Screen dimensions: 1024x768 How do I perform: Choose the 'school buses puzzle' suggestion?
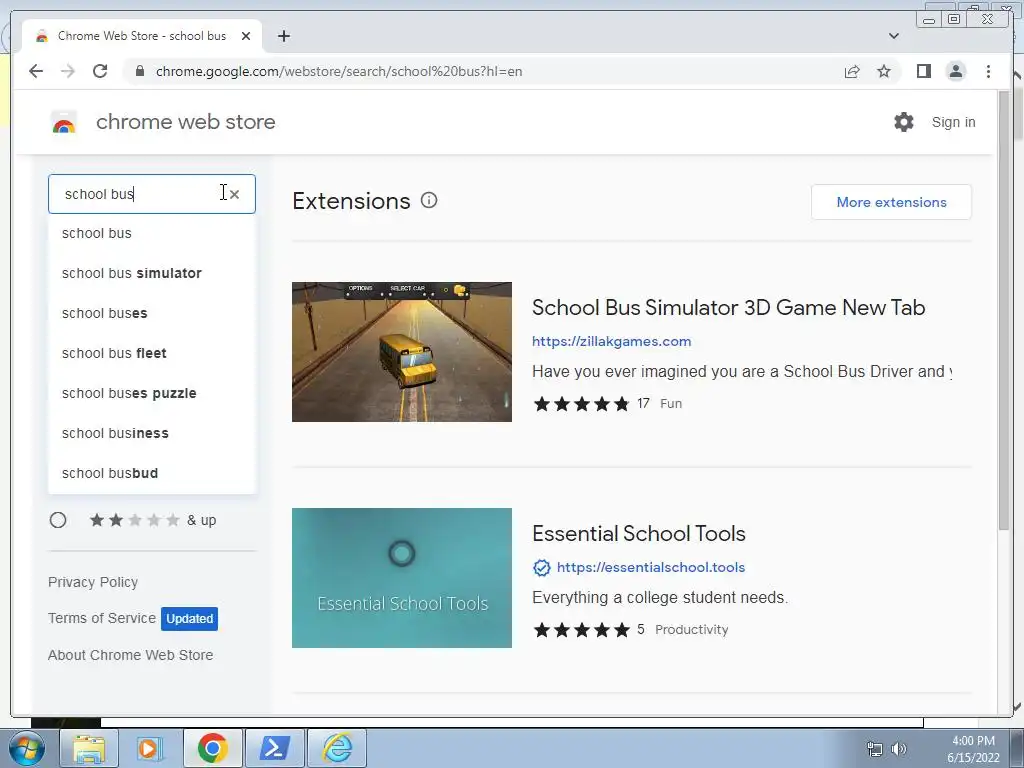coord(152,393)
